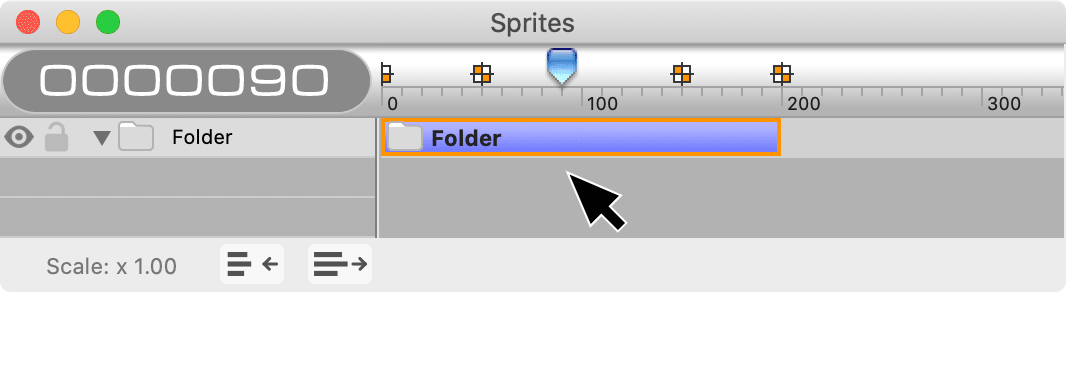Toggle the Folder lock icon
The width and height of the screenshot is (1066, 385).
click(56, 137)
